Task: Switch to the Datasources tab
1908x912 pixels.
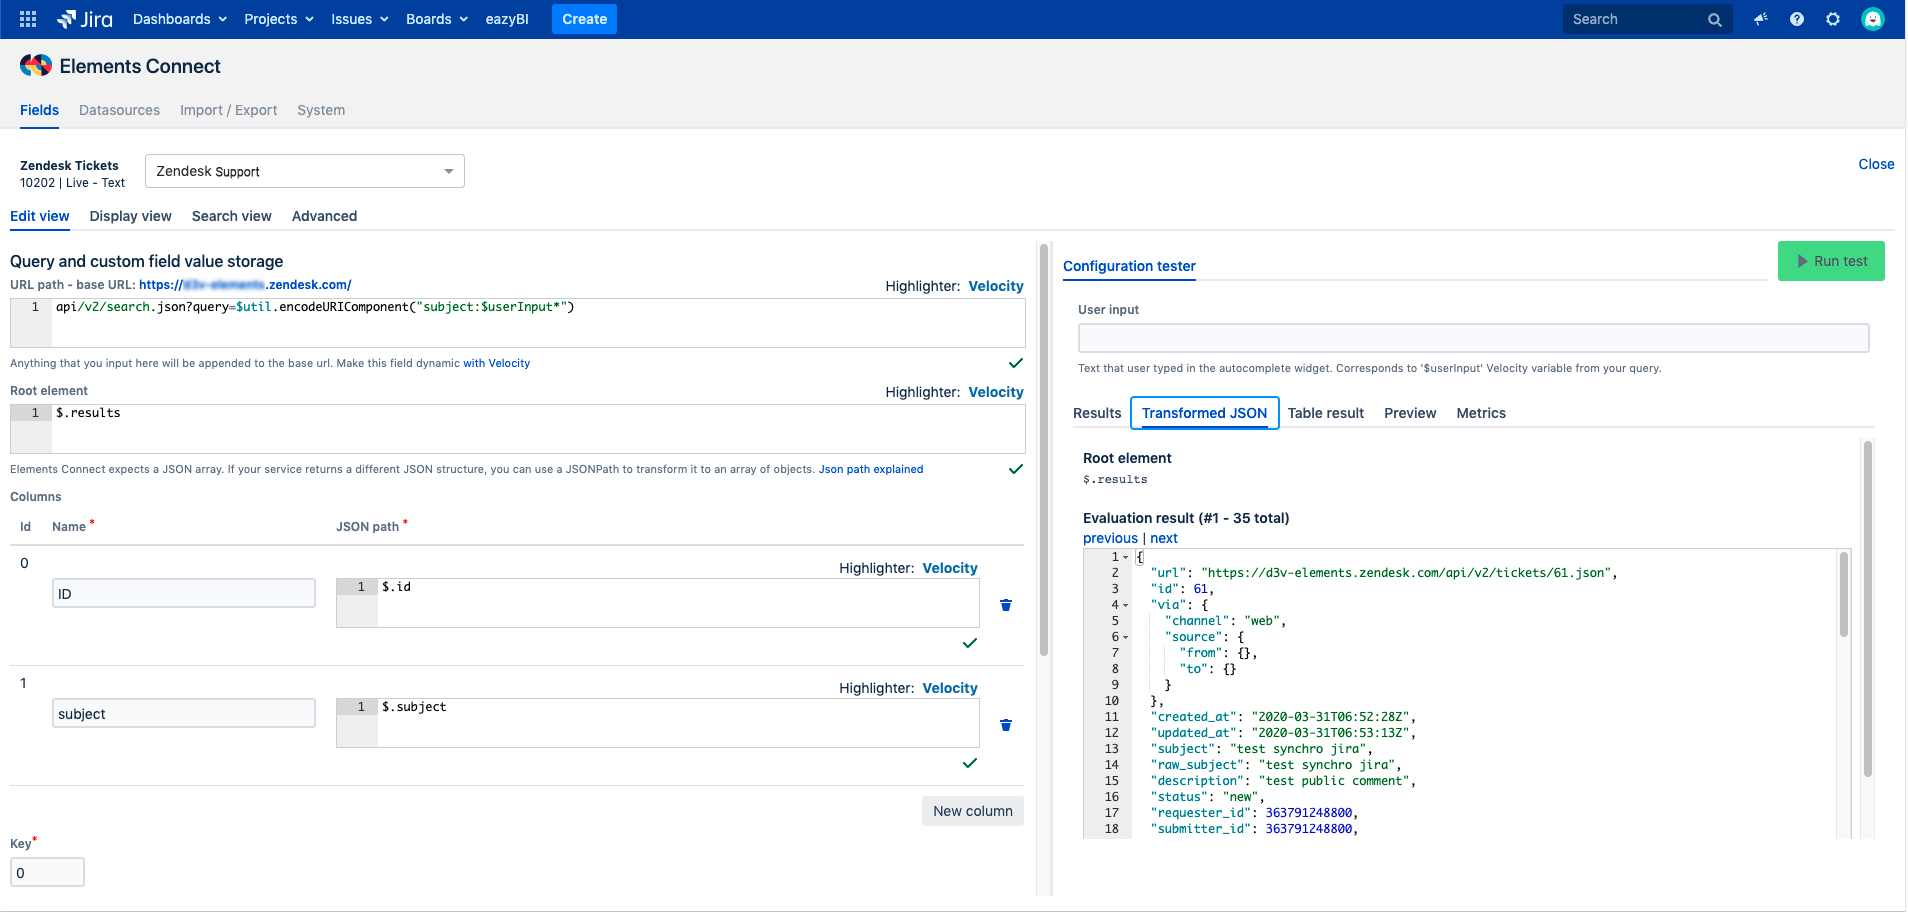Action: [x=119, y=110]
